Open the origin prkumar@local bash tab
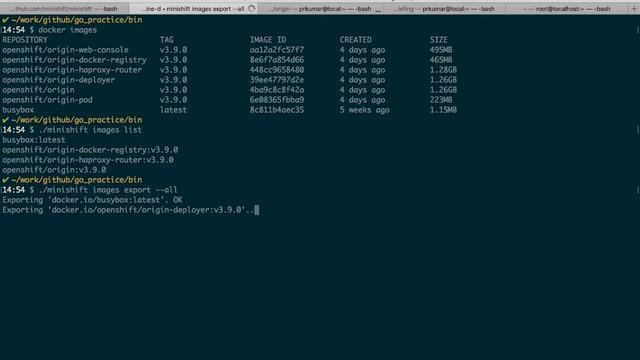Image resolution: width=640 pixels, height=360 pixels. click(320, 9)
